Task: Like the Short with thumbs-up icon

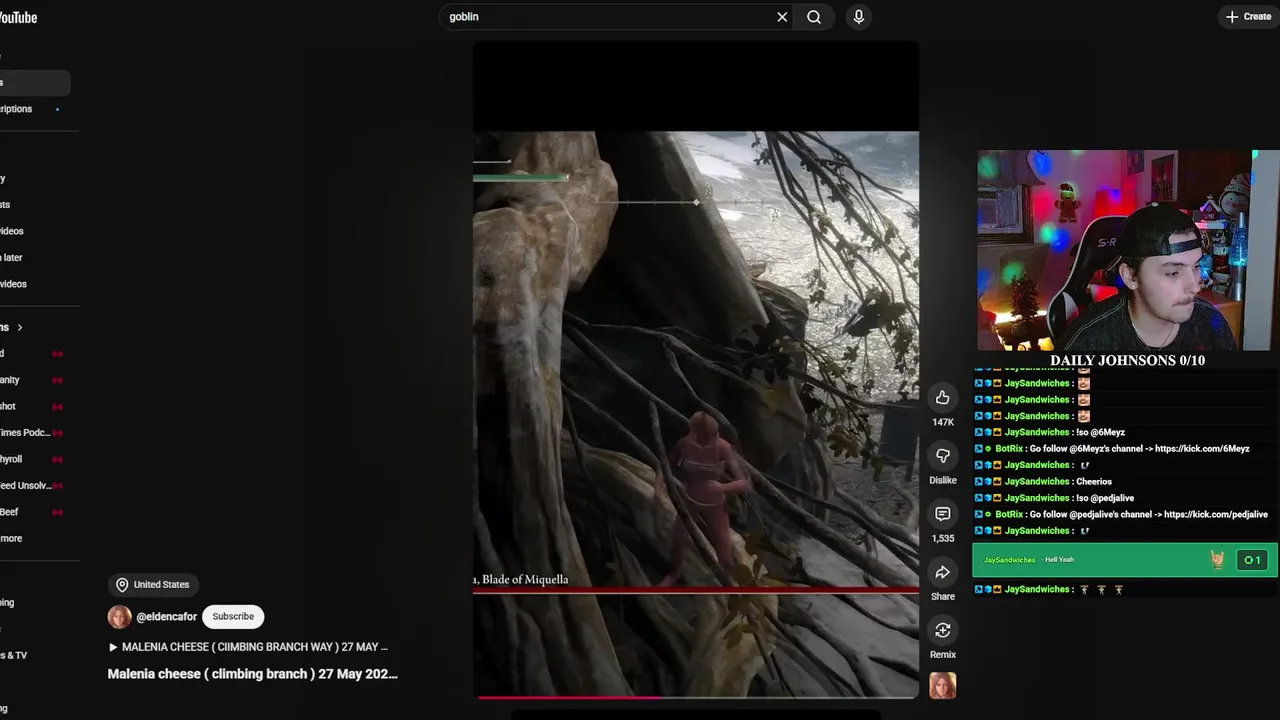Action: click(x=943, y=398)
